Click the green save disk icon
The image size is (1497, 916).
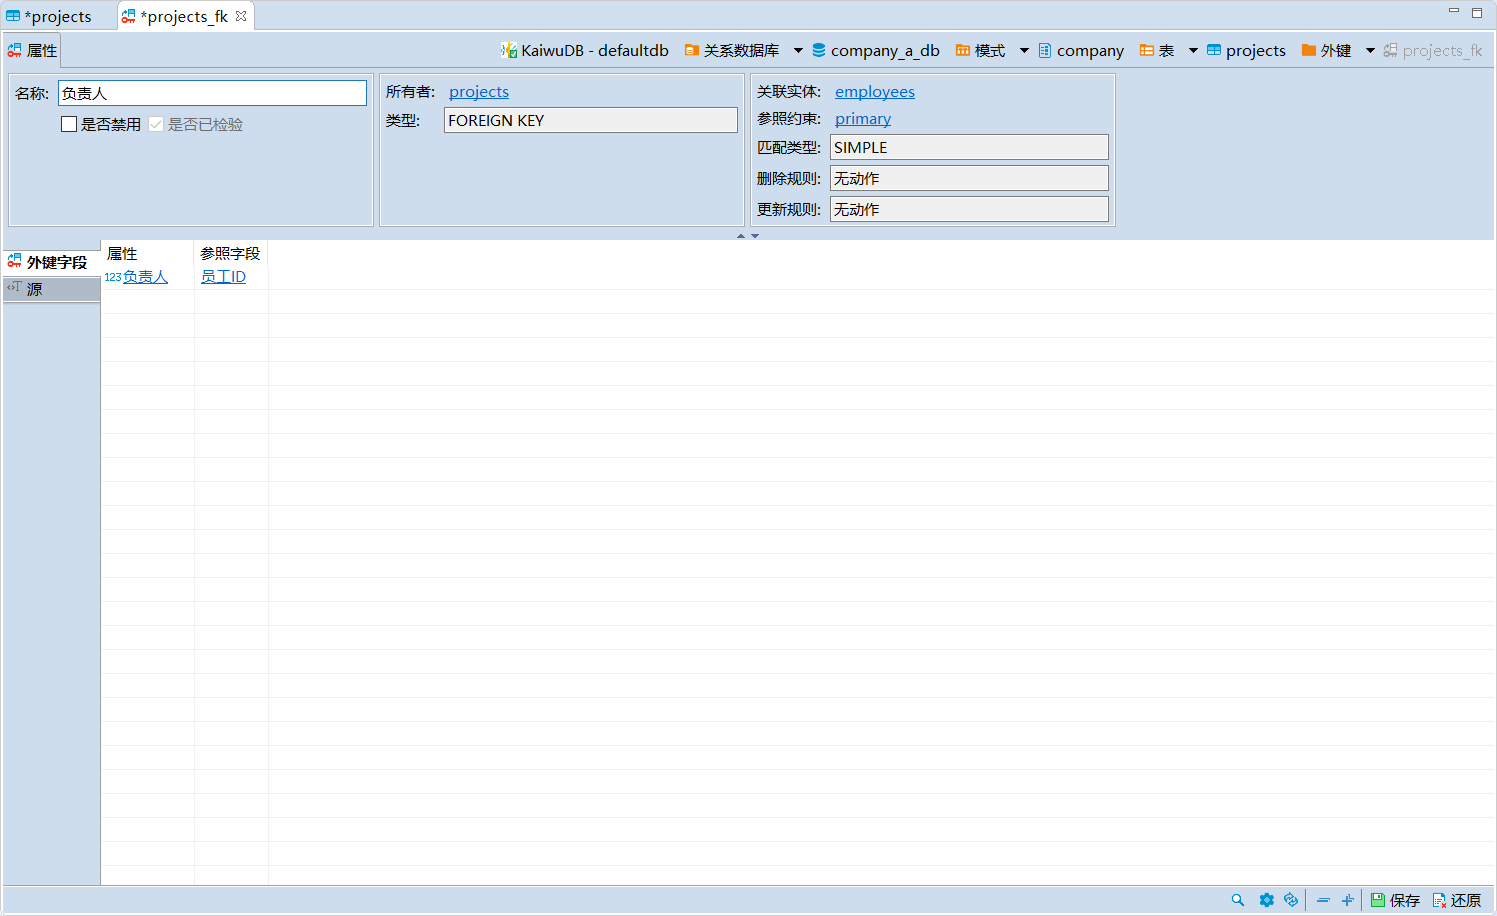[x=1378, y=900]
